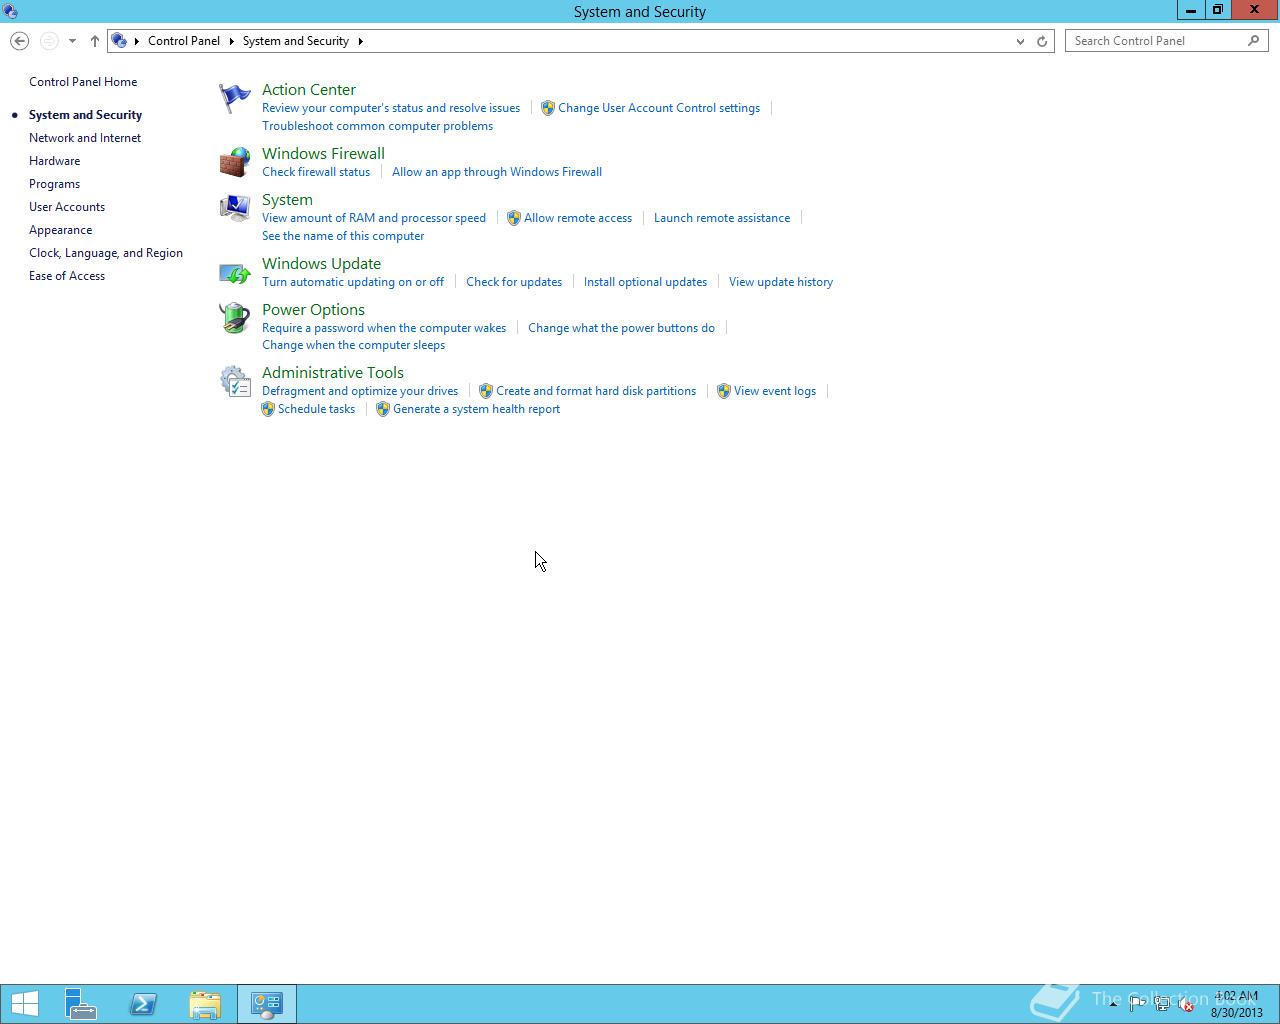
Task: Open the System computer icon
Action: click(x=235, y=208)
